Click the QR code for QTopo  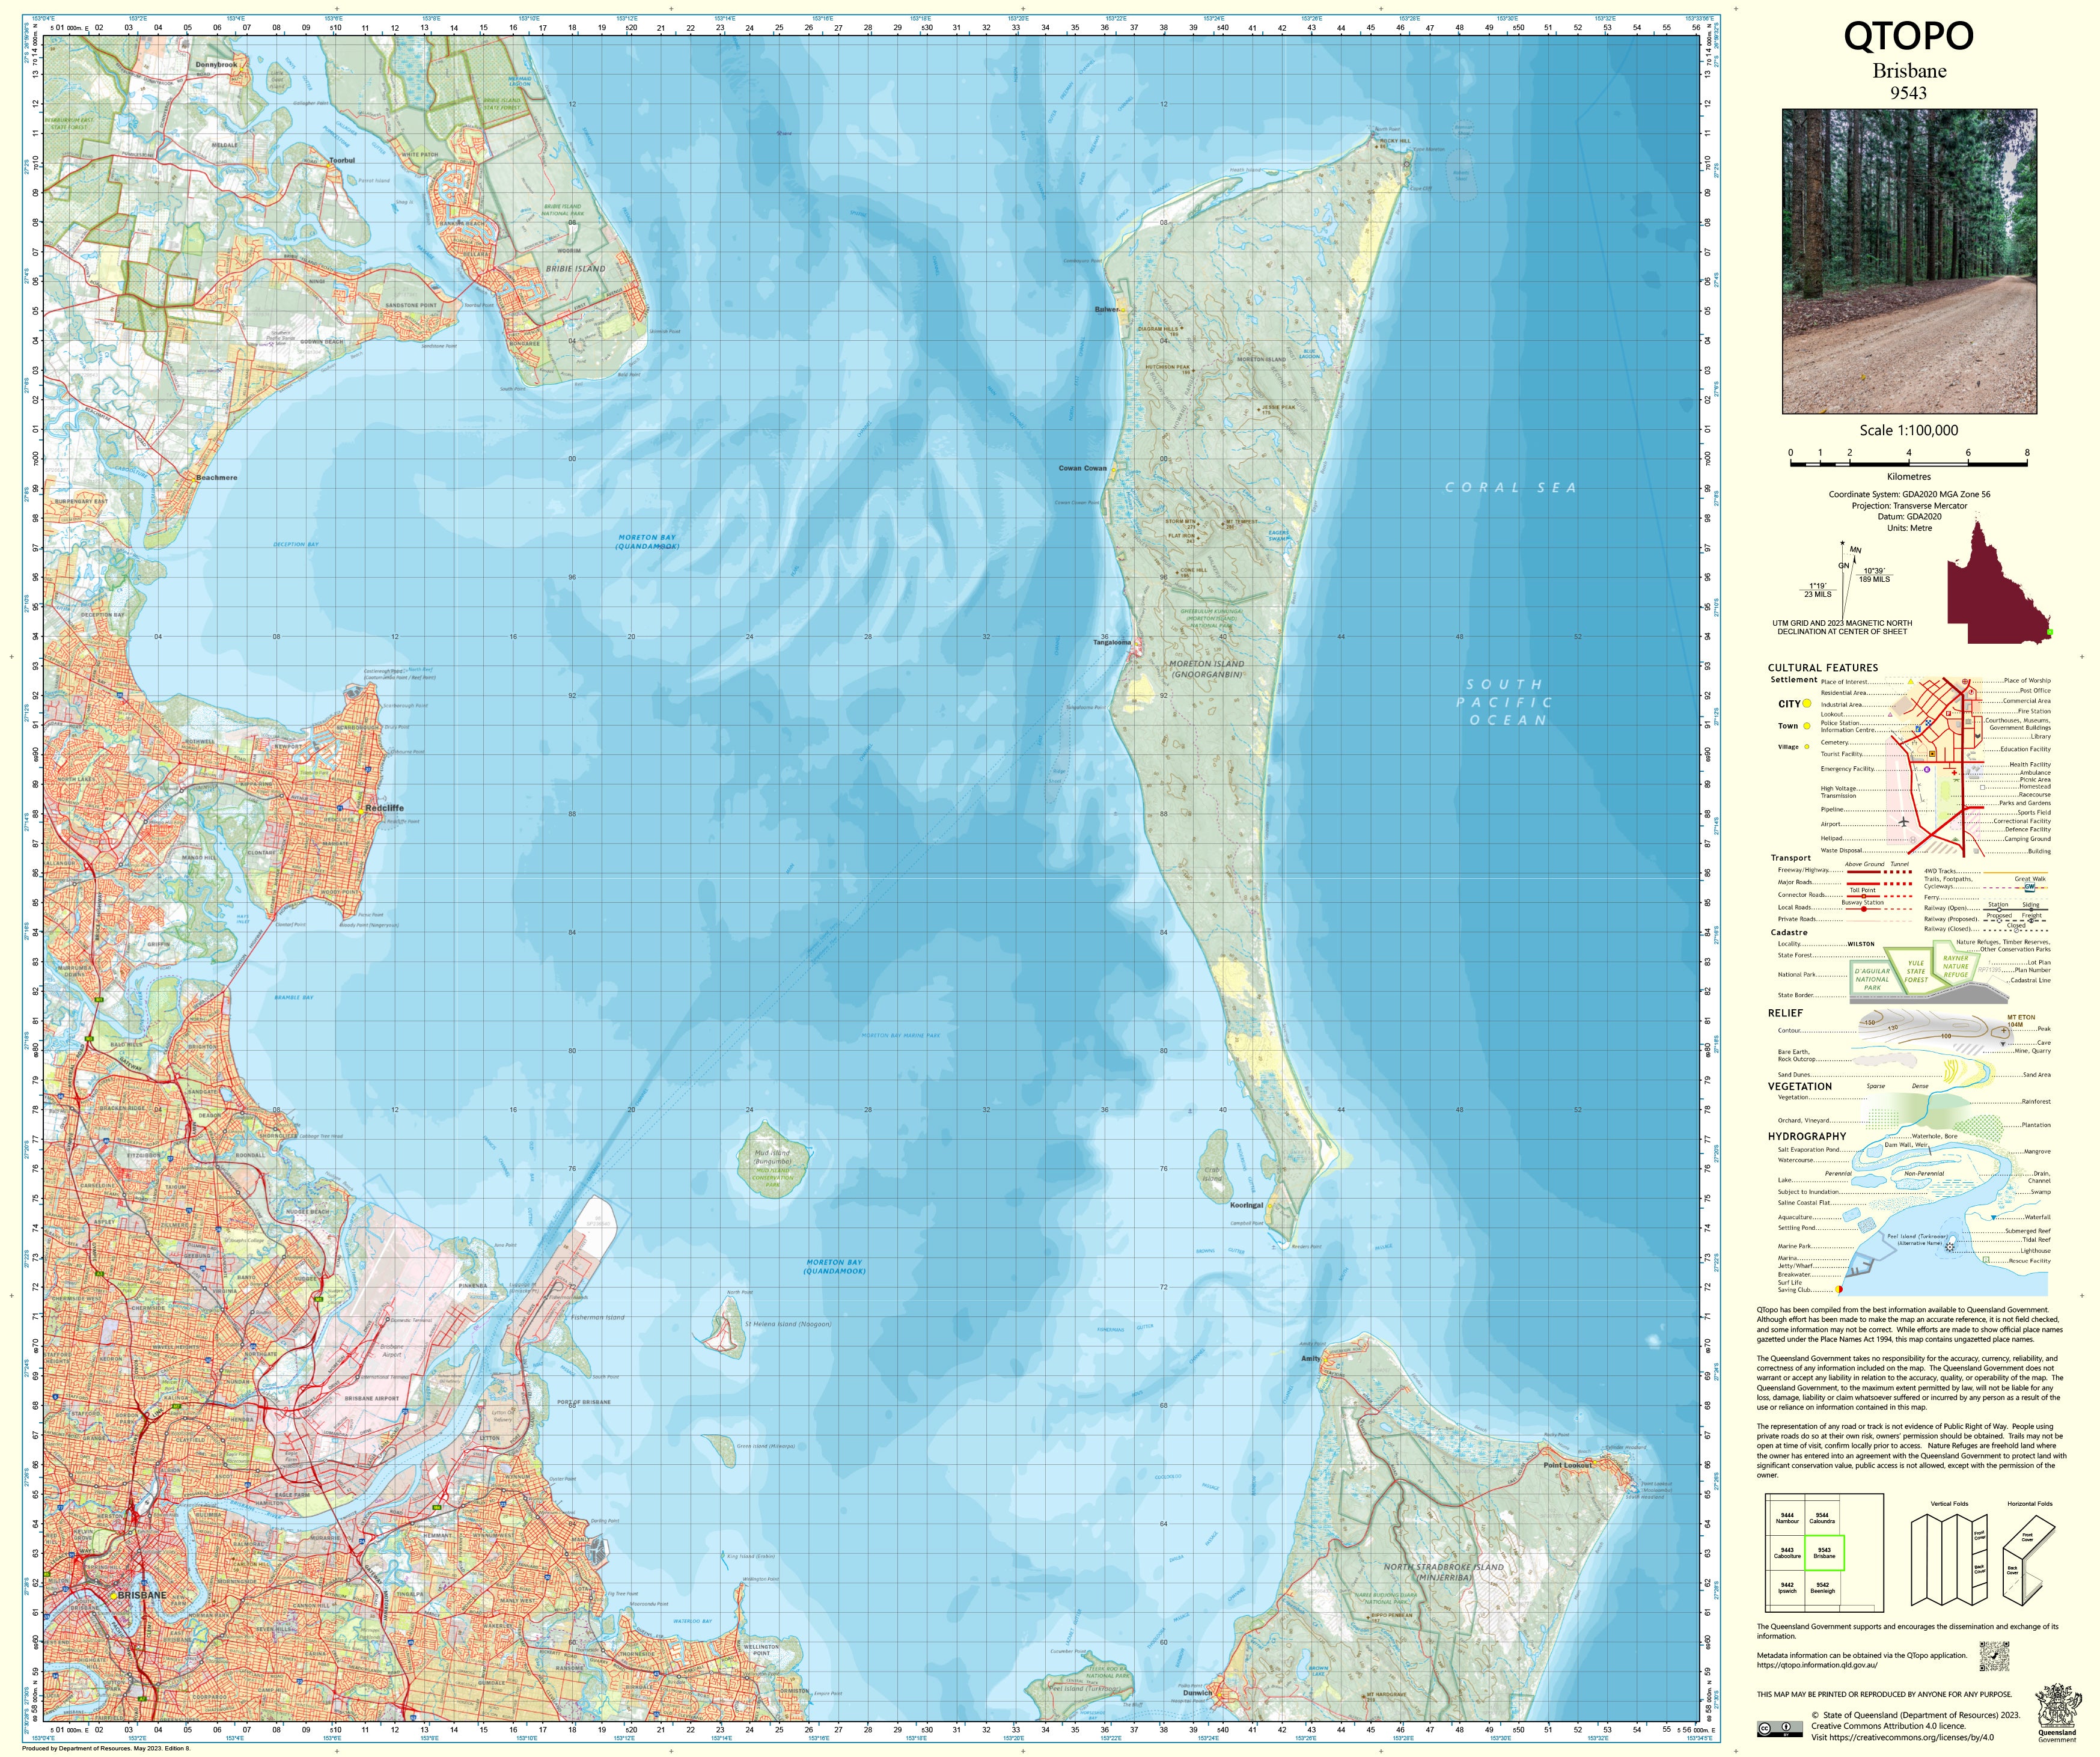click(x=1994, y=1655)
